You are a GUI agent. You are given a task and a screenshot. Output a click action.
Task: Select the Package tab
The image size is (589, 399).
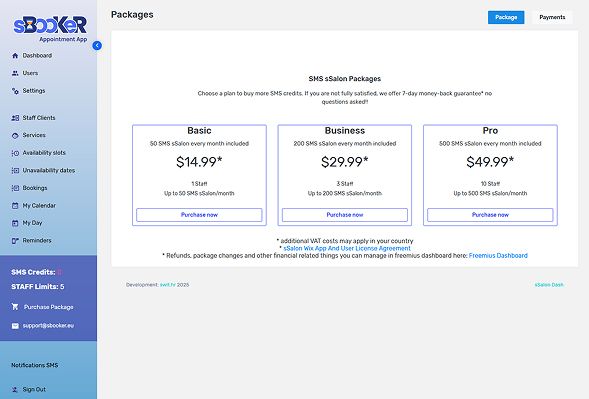(506, 17)
